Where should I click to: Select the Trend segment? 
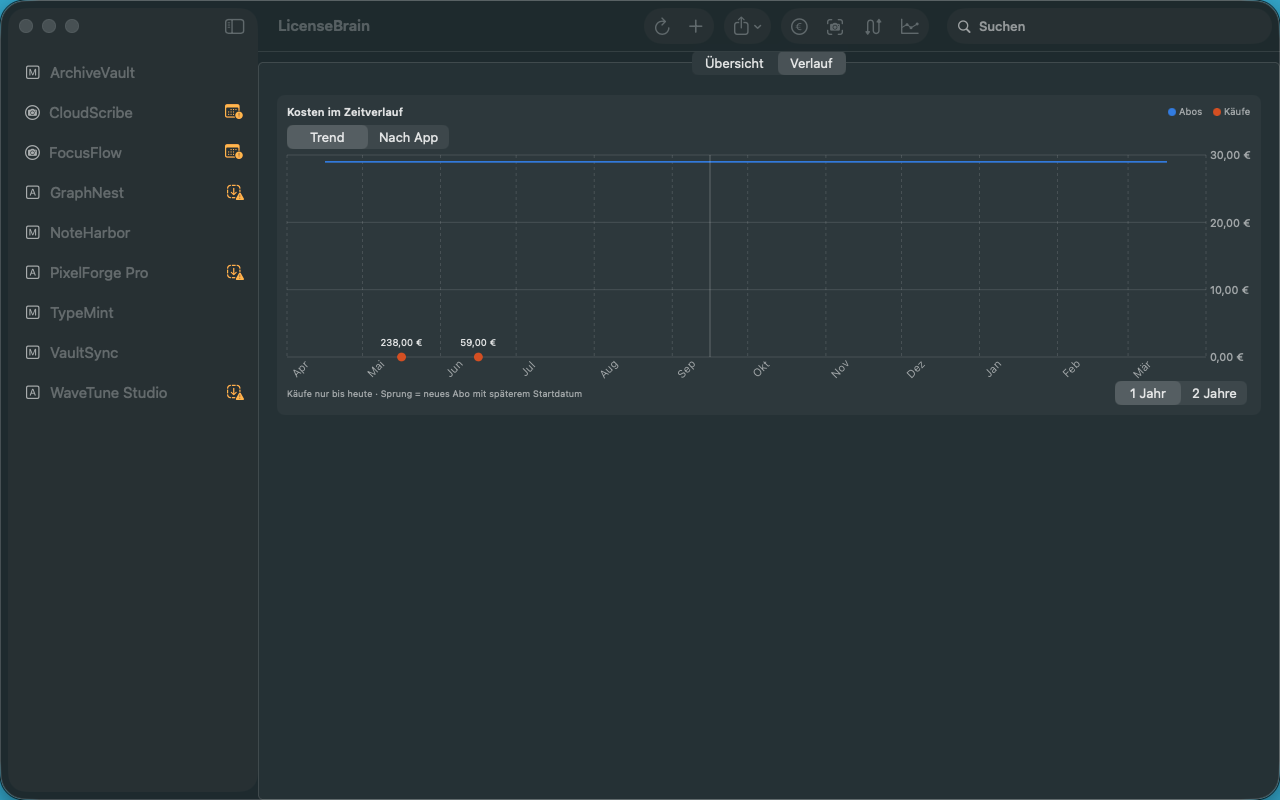[x=327, y=137]
